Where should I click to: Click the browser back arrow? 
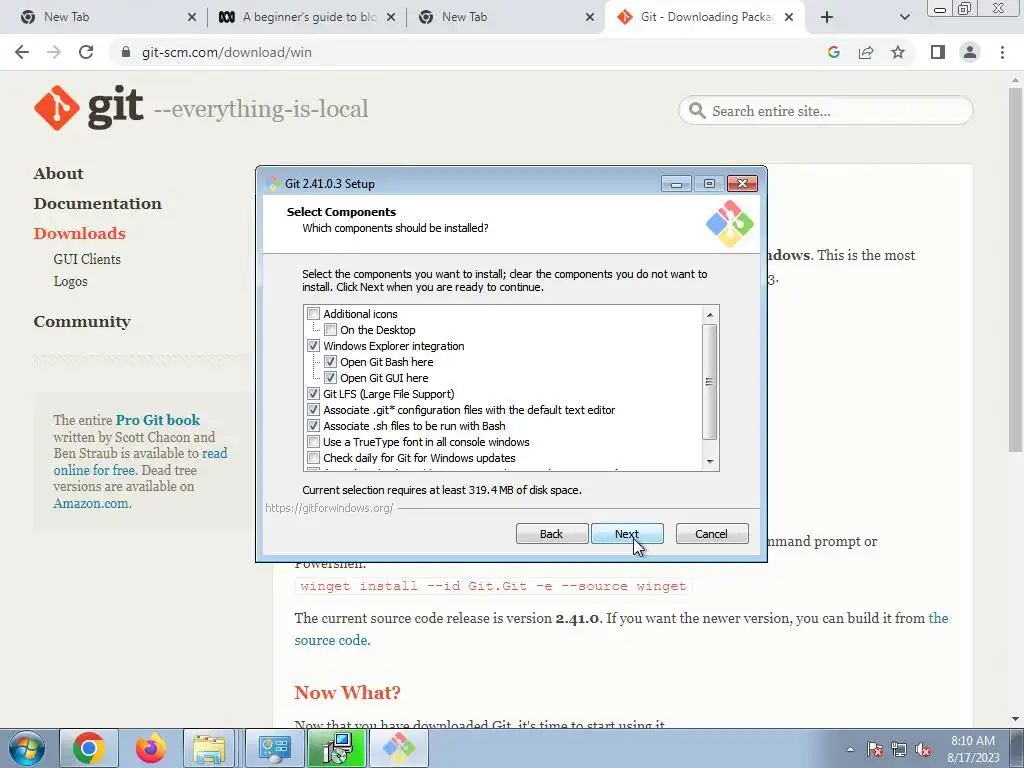(x=22, y=52)
